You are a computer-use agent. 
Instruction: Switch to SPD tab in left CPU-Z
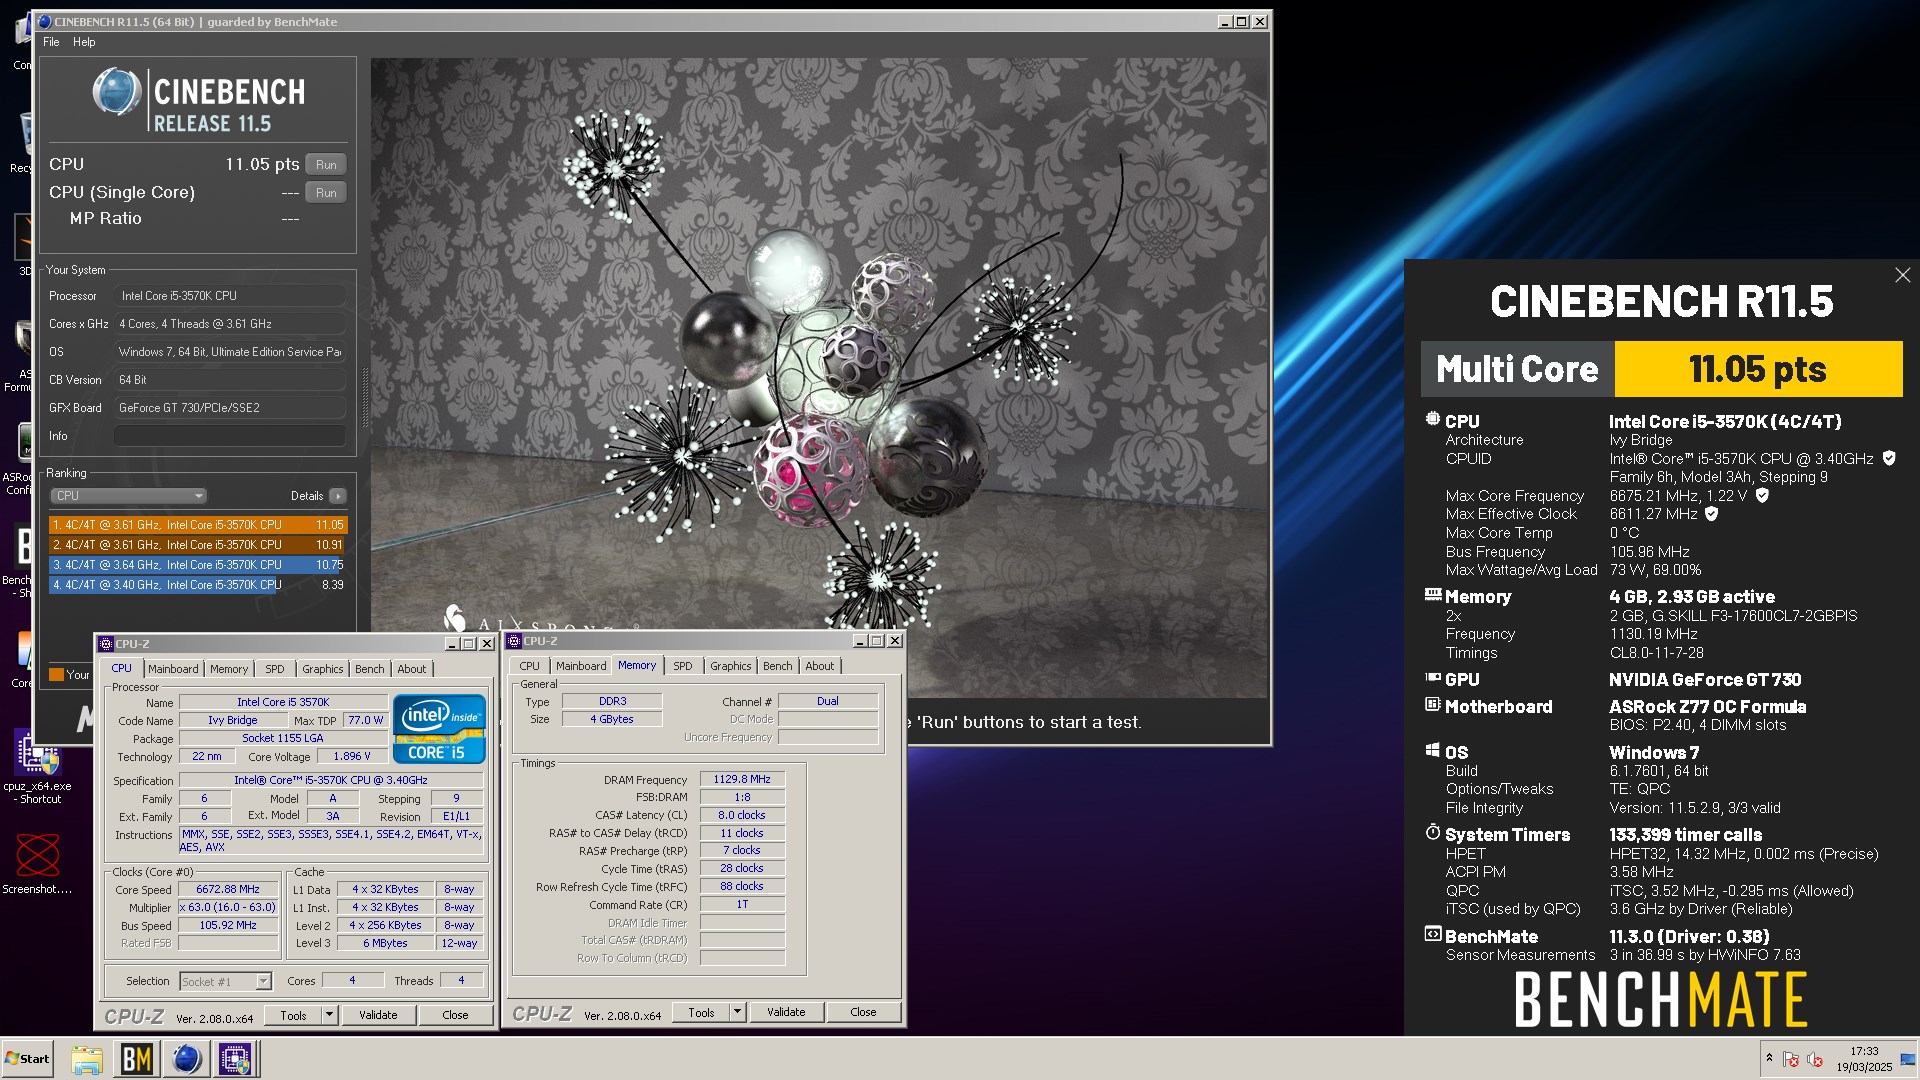(x=275, y=669)
